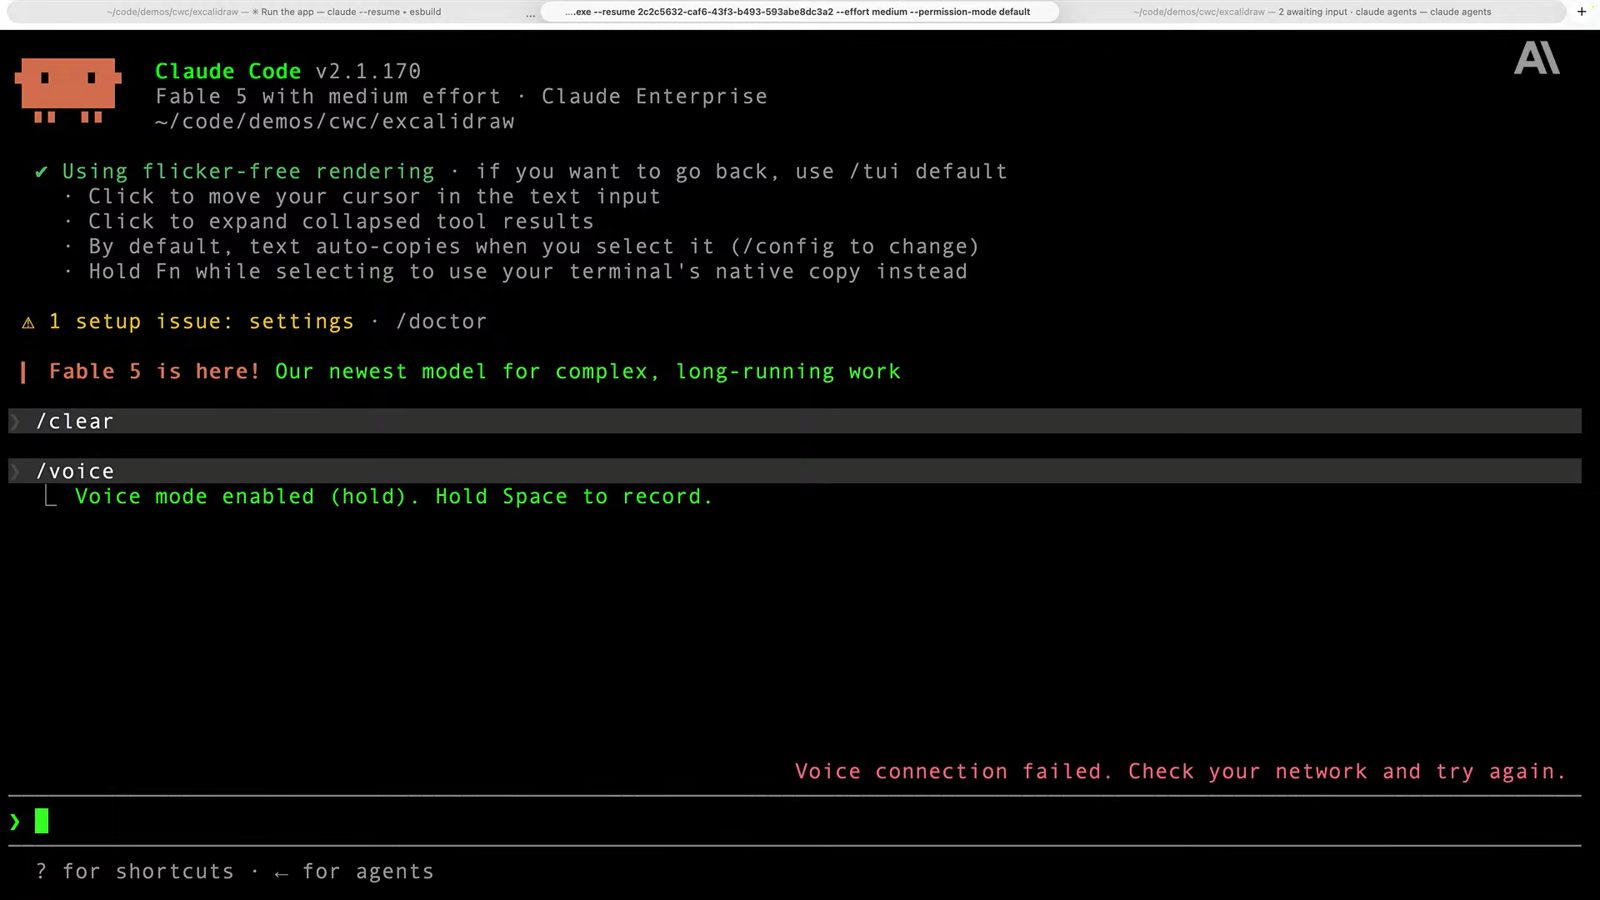Click '1 setup issue: settings' warning text
The height and width of the screenshot is (900, 1600).
[201, 322]
